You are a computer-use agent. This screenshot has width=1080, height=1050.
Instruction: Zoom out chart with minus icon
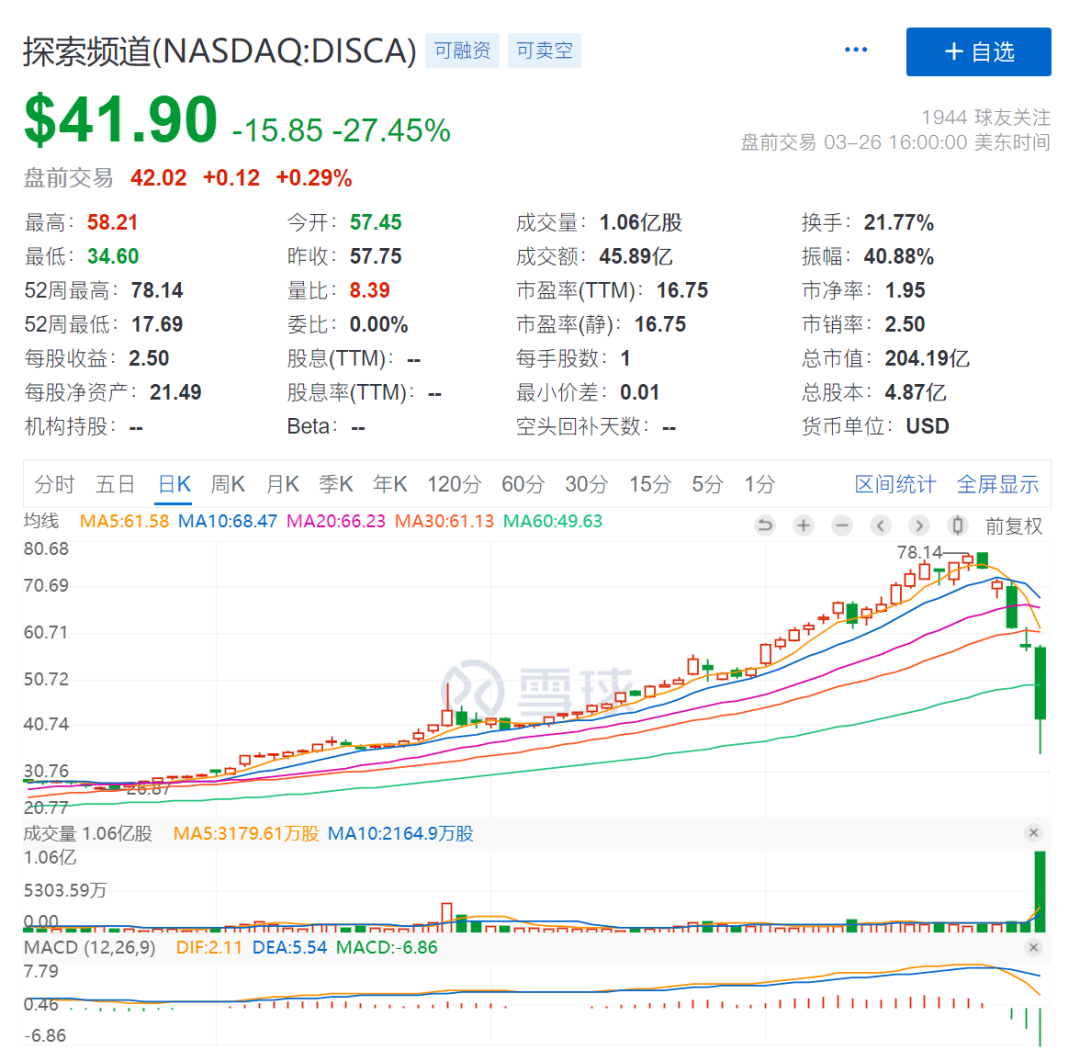pyautogui.click(x=842, y=526)
